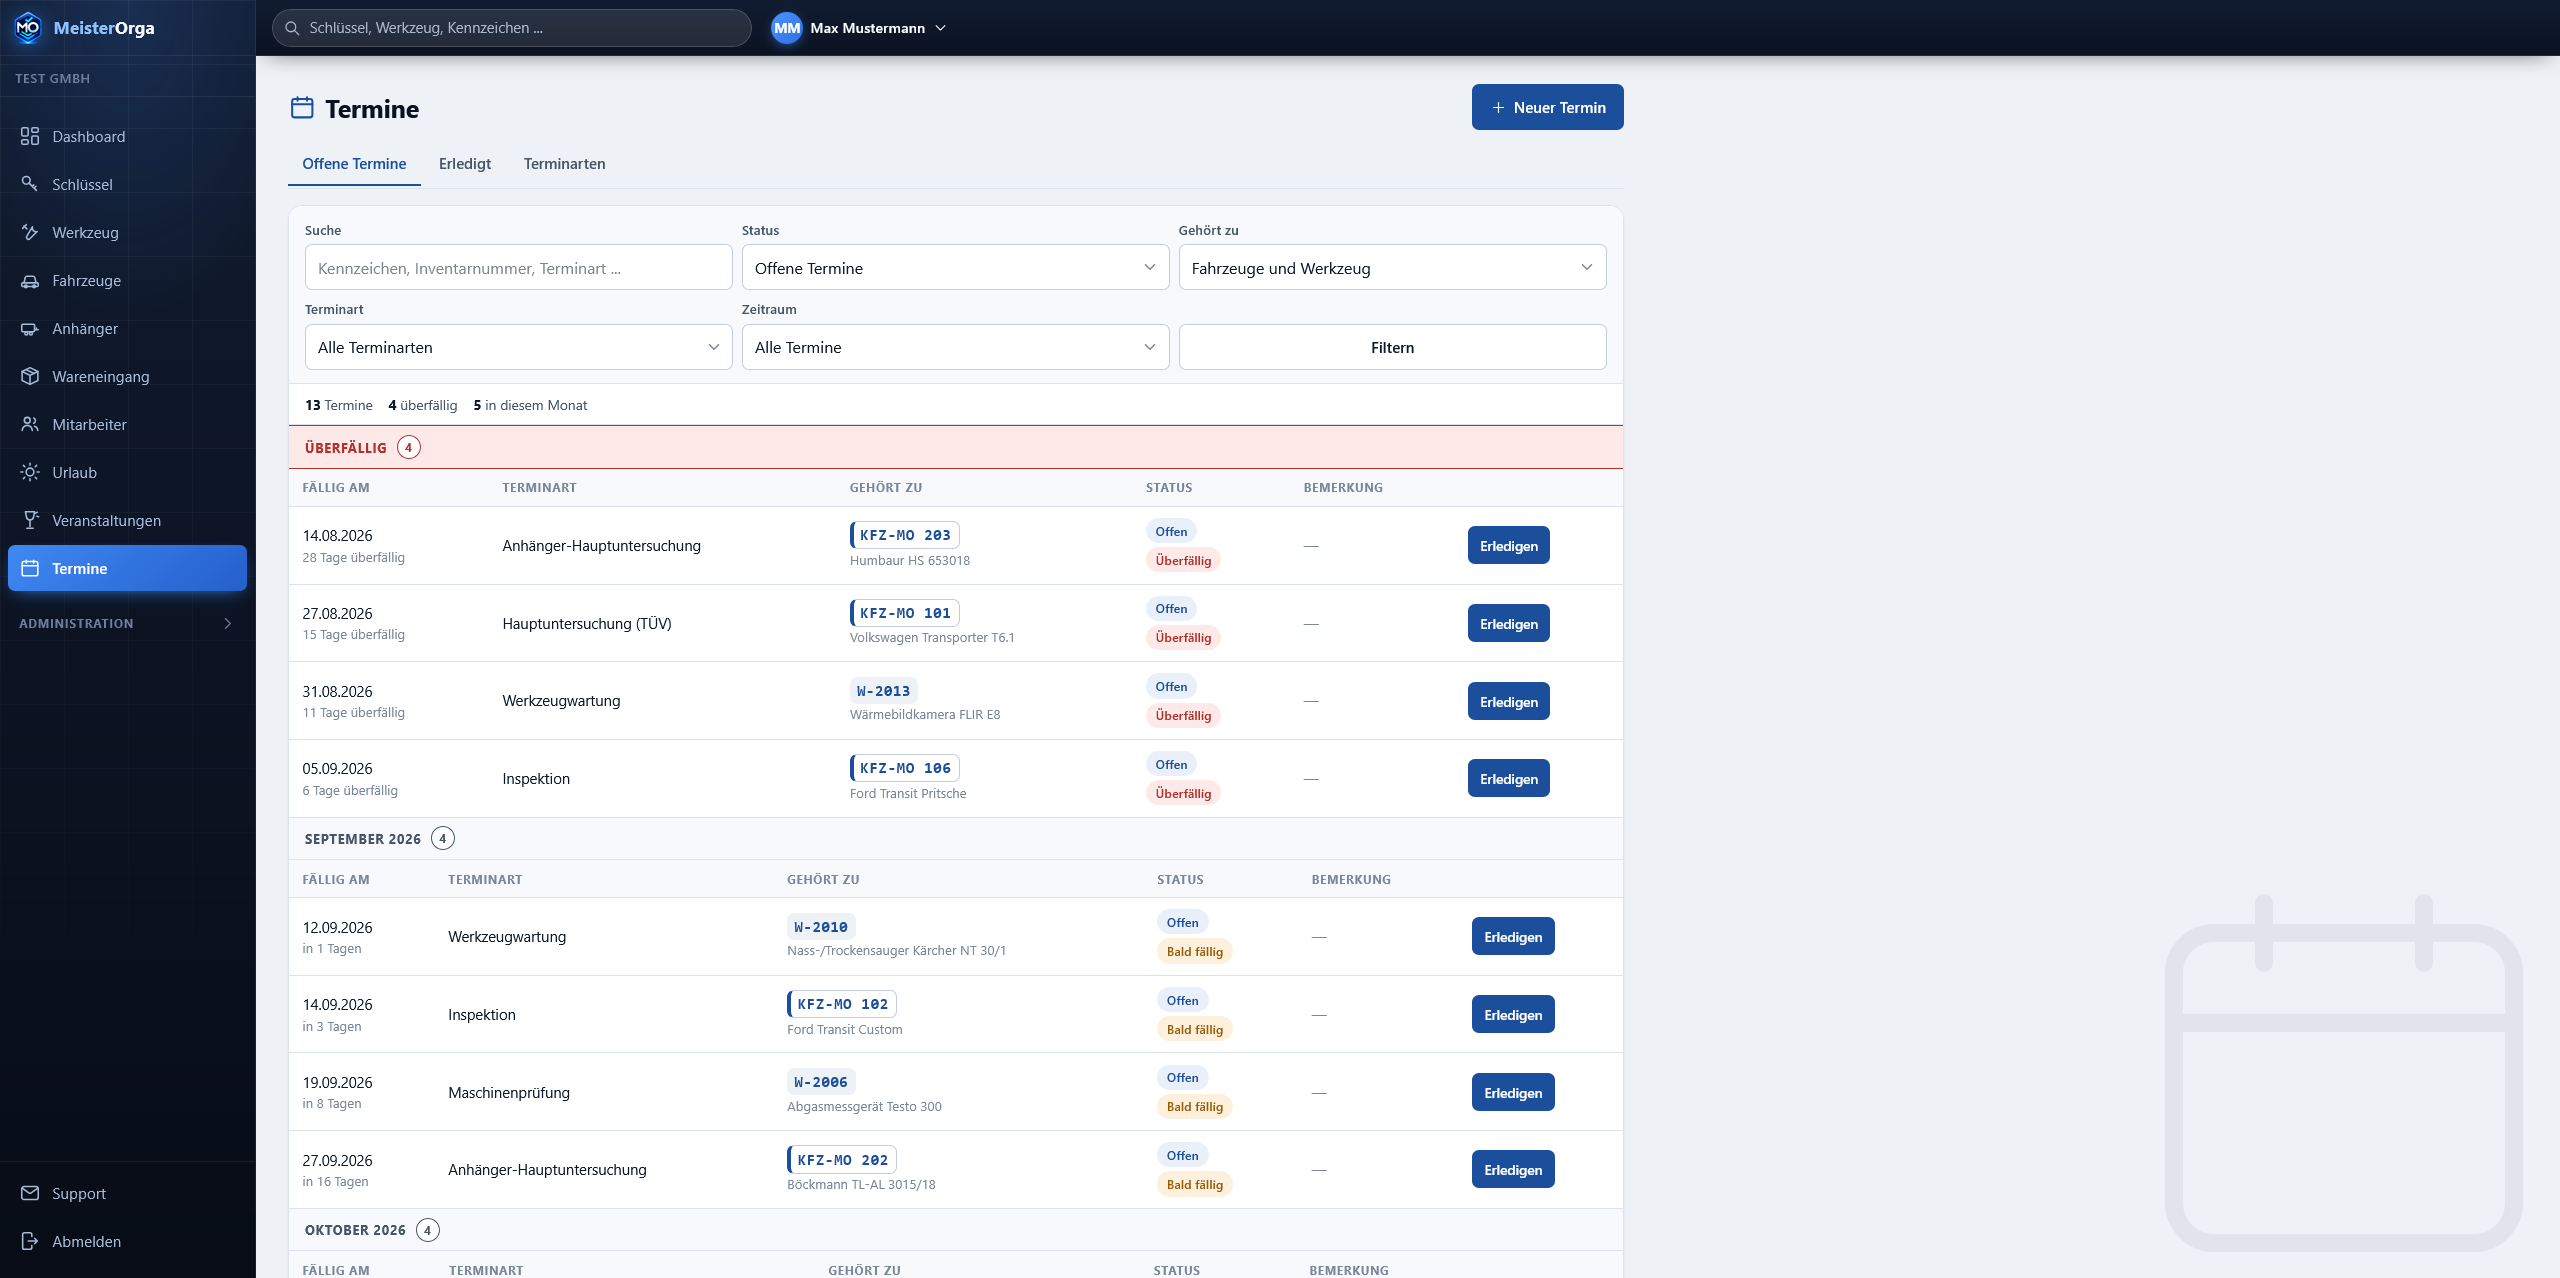Select Termine text in the sidebar menu
The width and height of the screenshot is (2560, 1278).
point(79,568)
